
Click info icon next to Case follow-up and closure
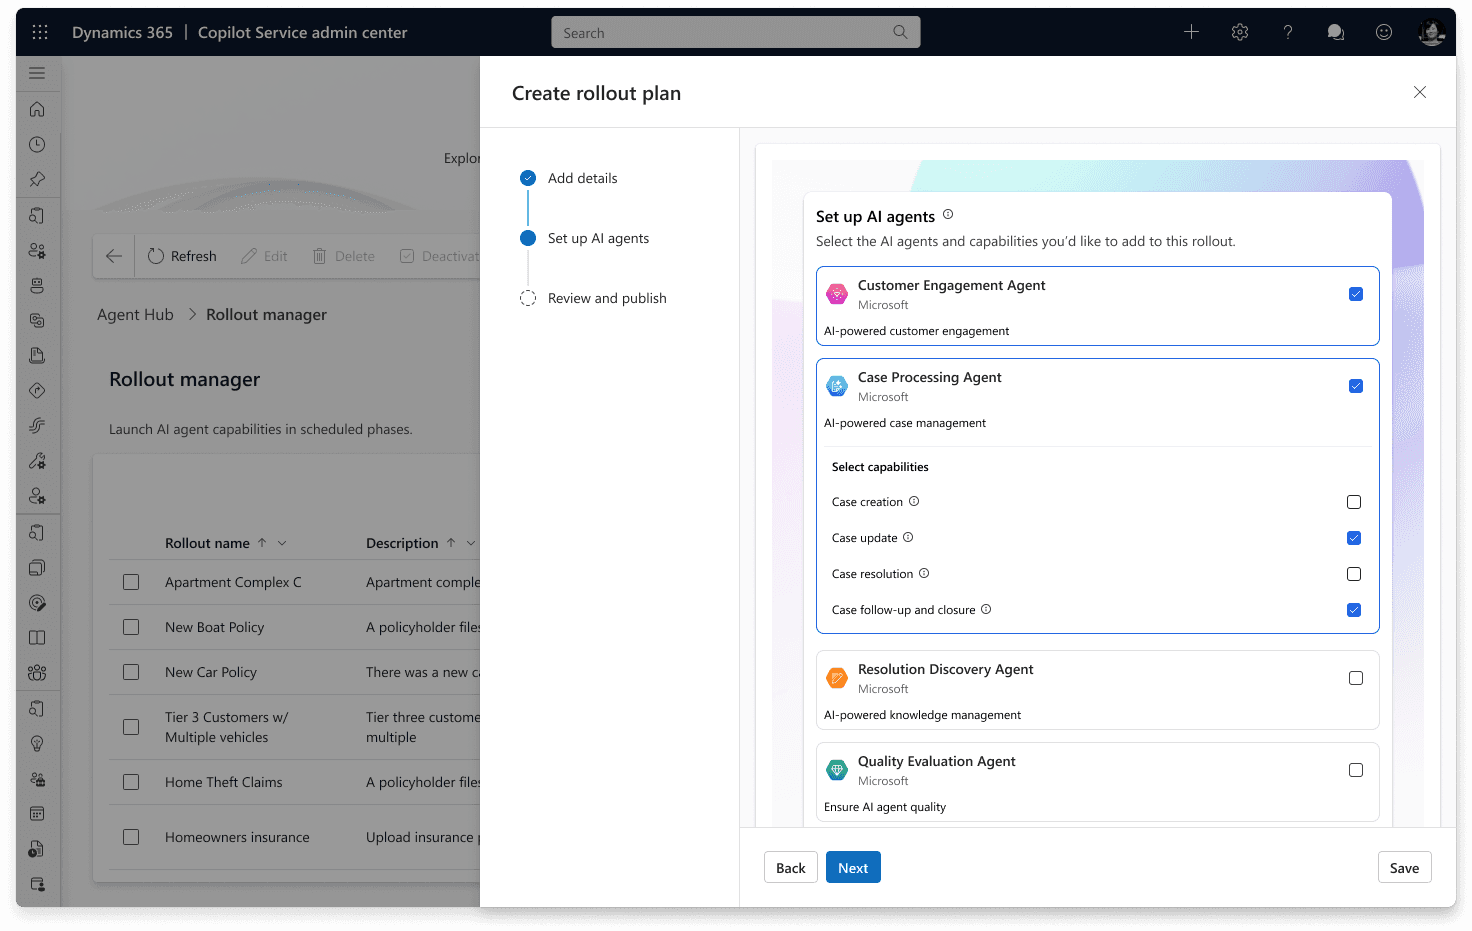click(986, 609)
